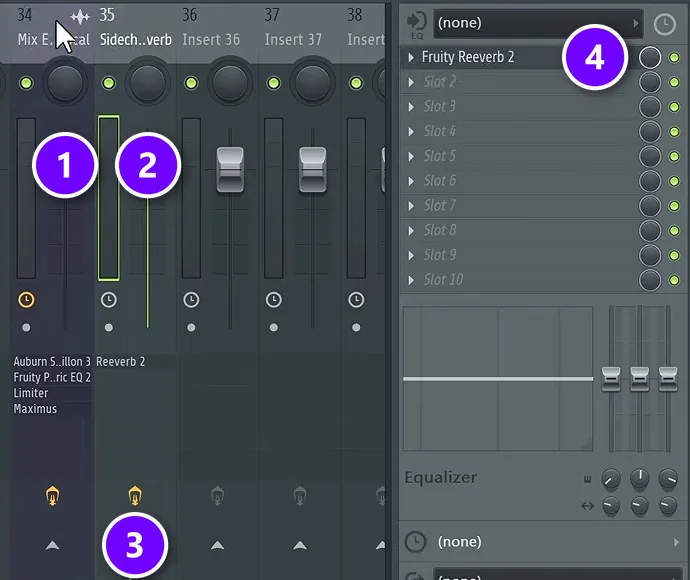Image resolution: width=690 pixels, height=580 pixels.
Task: Open latency clock icon on Insert 36
Action: [x=191, y=300]
